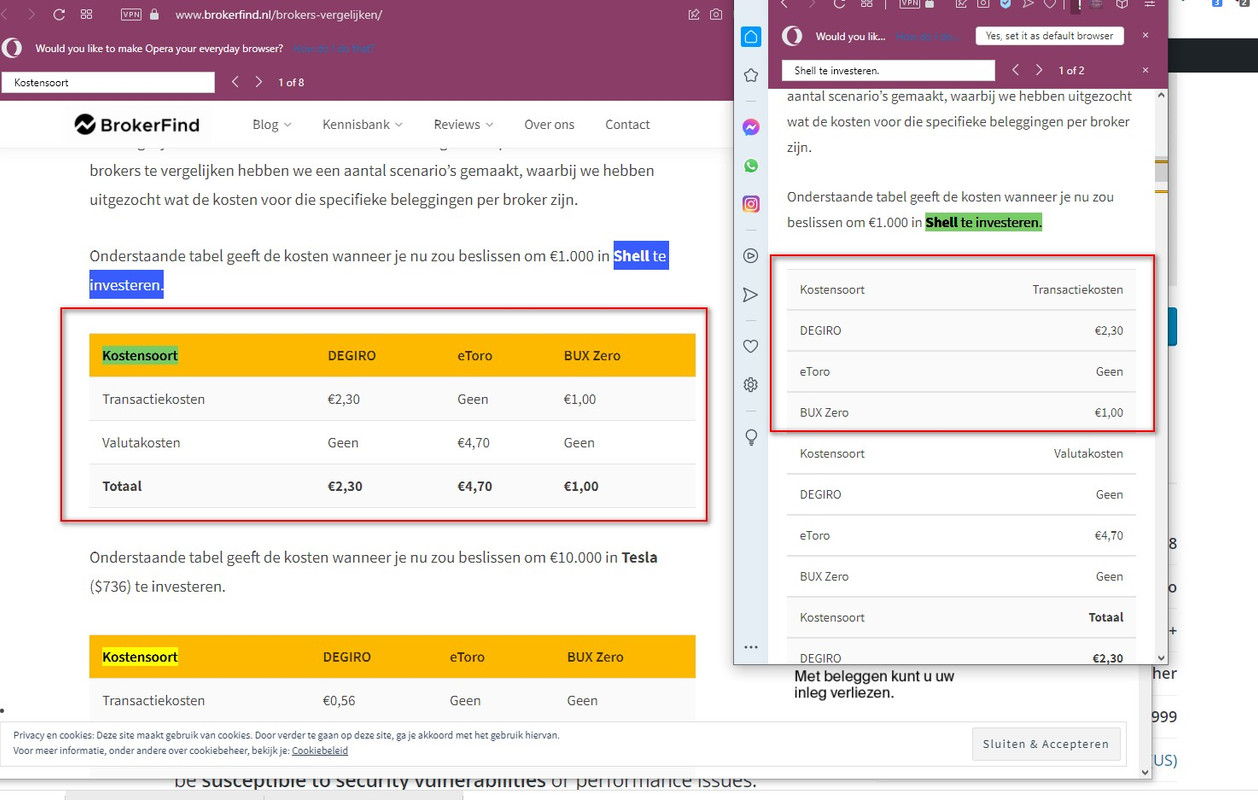Open the Home icon in Opera sidebar
This screenshot has height=800, width=1258.
point(751,37)
